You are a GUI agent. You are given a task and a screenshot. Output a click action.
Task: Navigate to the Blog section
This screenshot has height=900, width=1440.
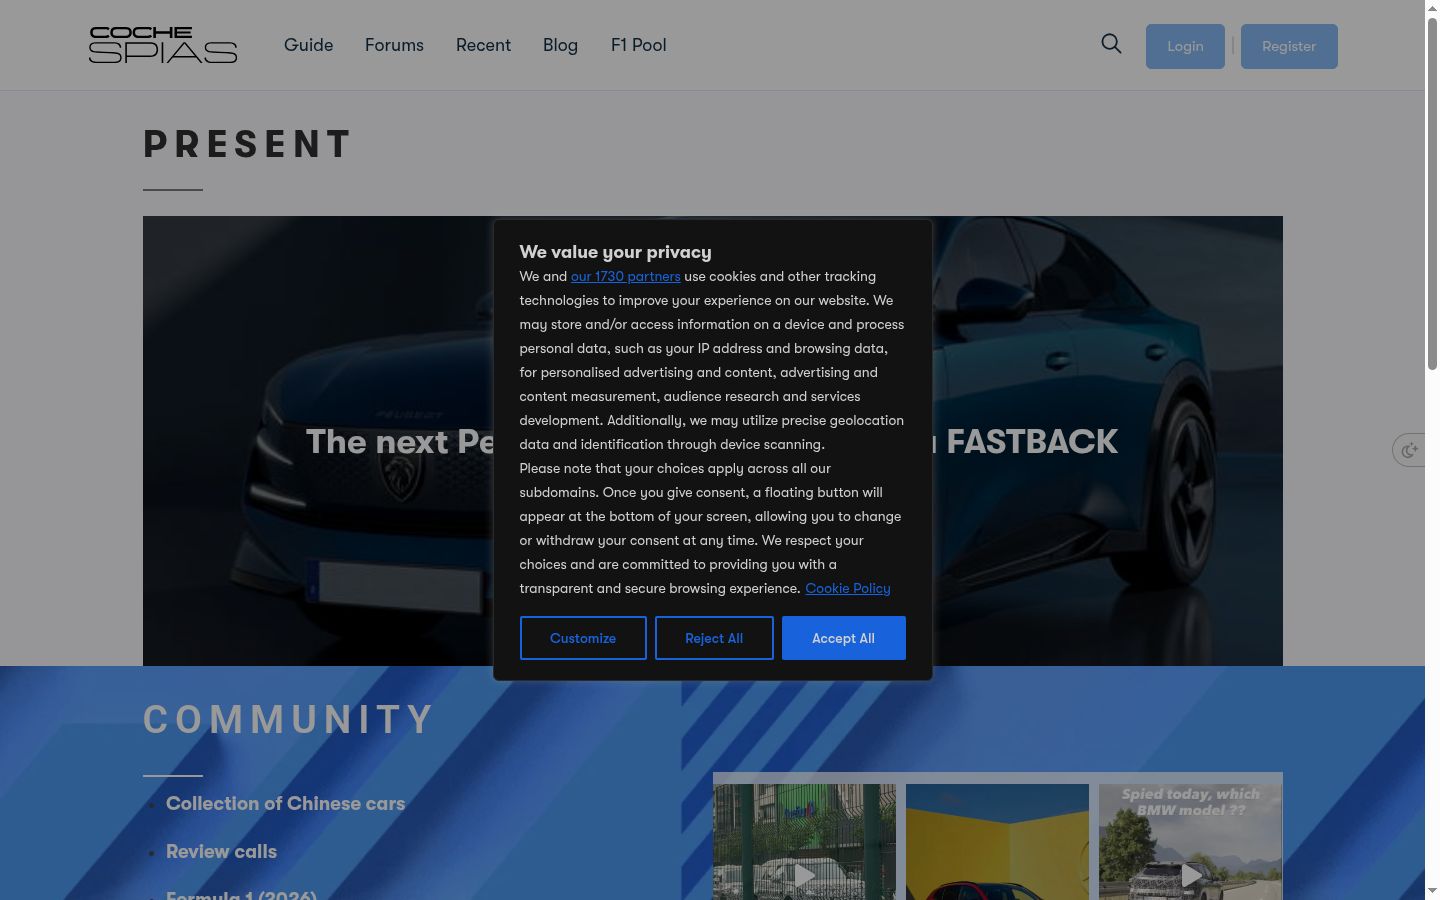pyautogui.click(x=560, y=45)
